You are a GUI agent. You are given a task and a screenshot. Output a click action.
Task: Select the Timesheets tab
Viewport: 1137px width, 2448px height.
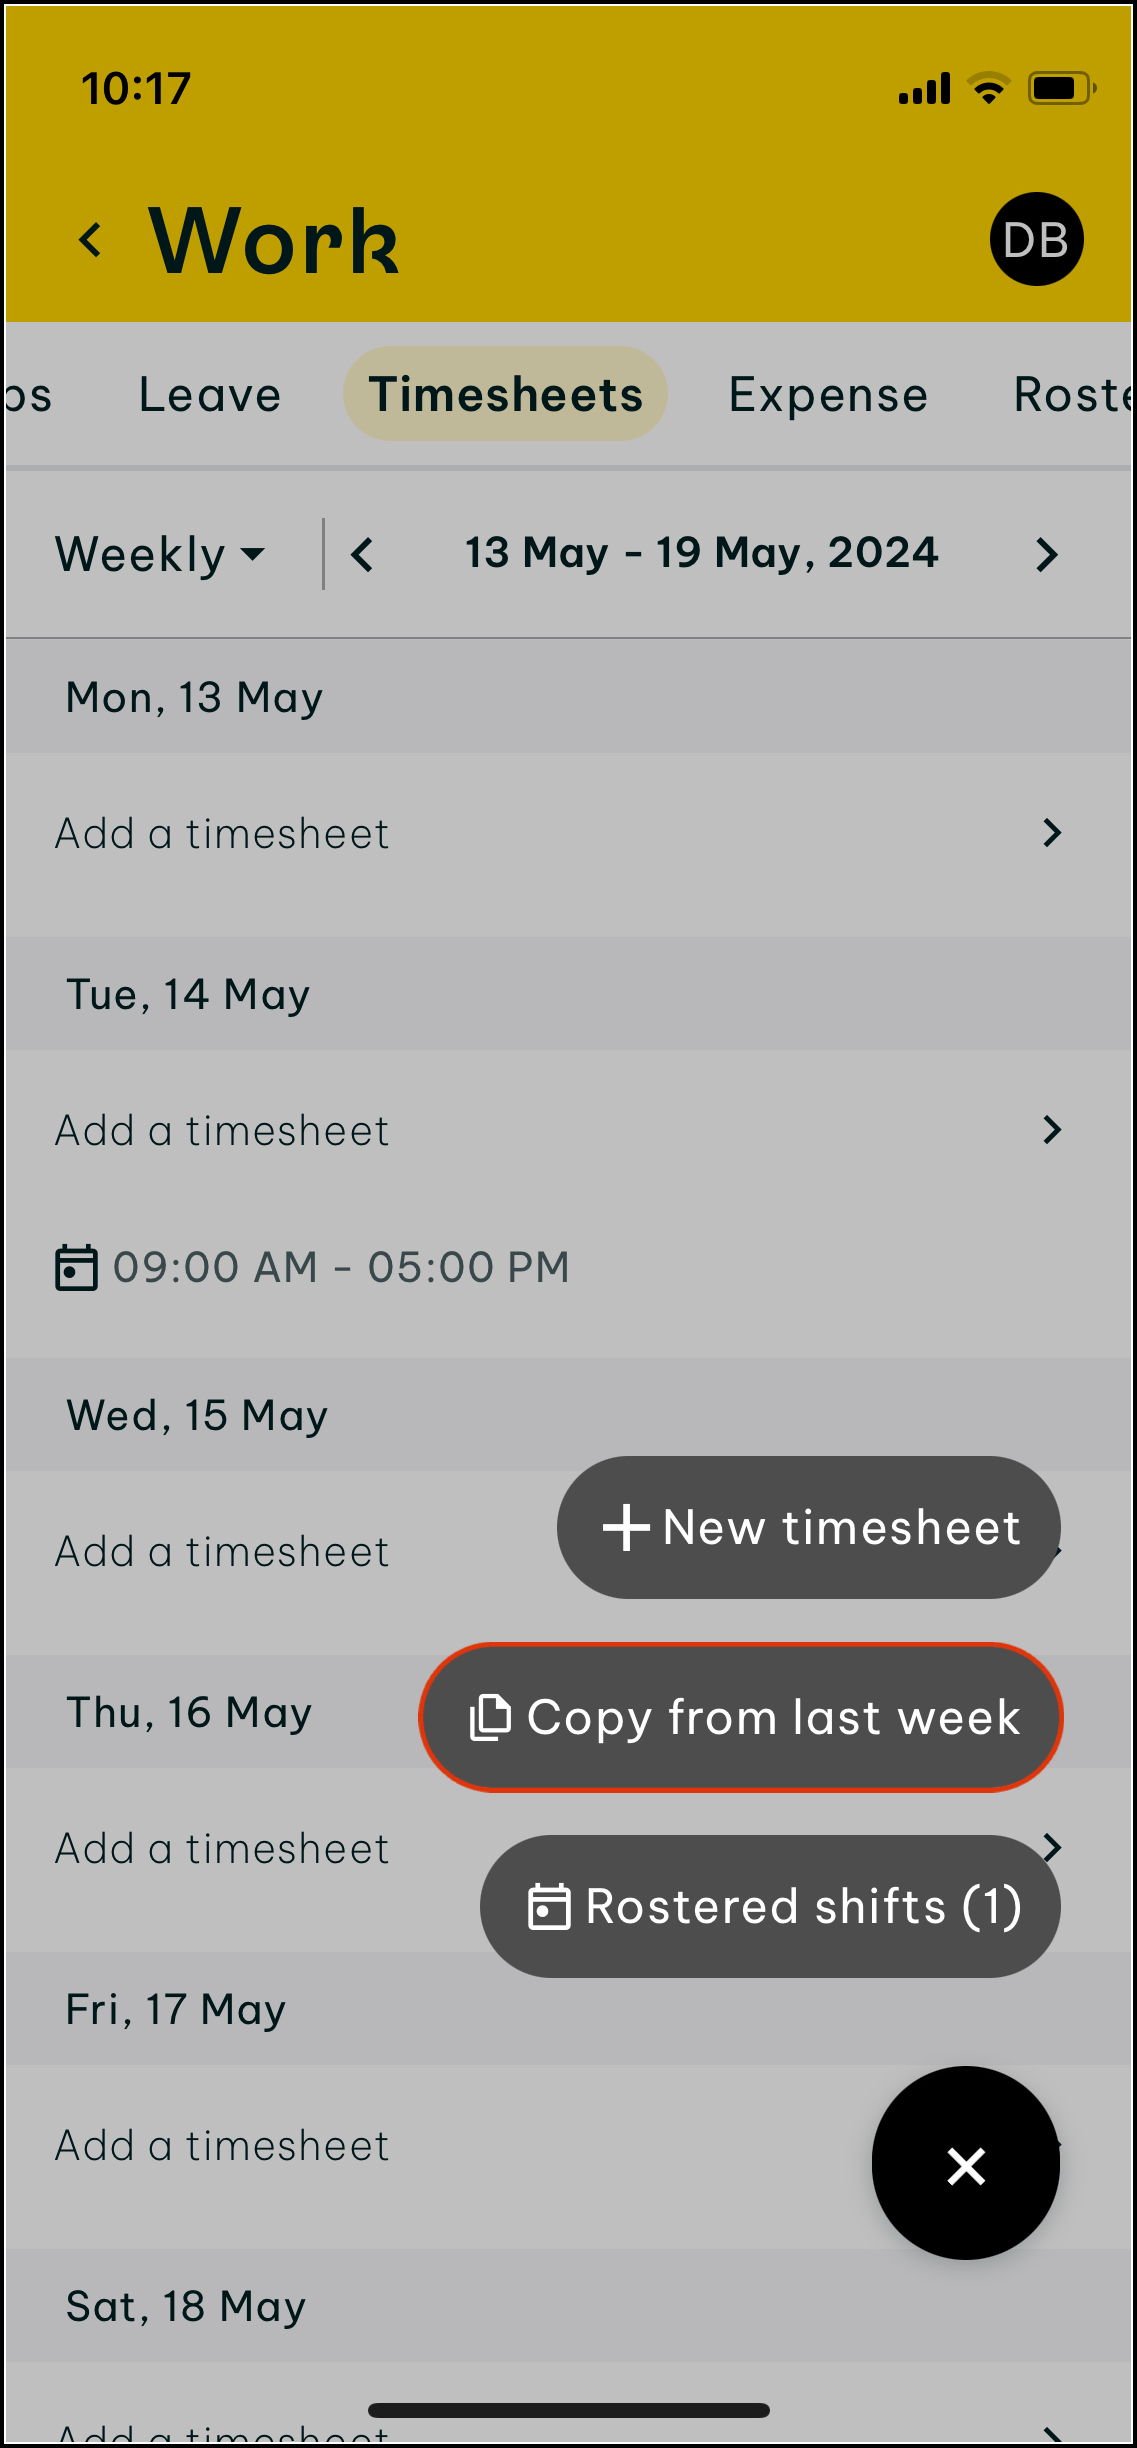click(x=505, y=395)
